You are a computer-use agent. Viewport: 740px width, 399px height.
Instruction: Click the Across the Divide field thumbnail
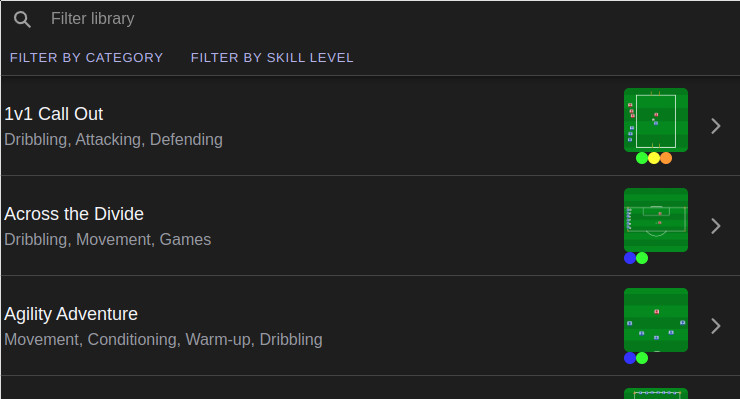click(656, 220)
